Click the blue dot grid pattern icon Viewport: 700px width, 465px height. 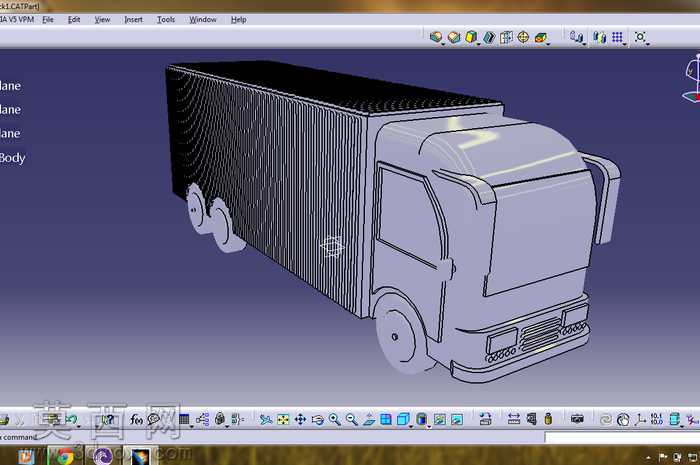pos(617,37)
